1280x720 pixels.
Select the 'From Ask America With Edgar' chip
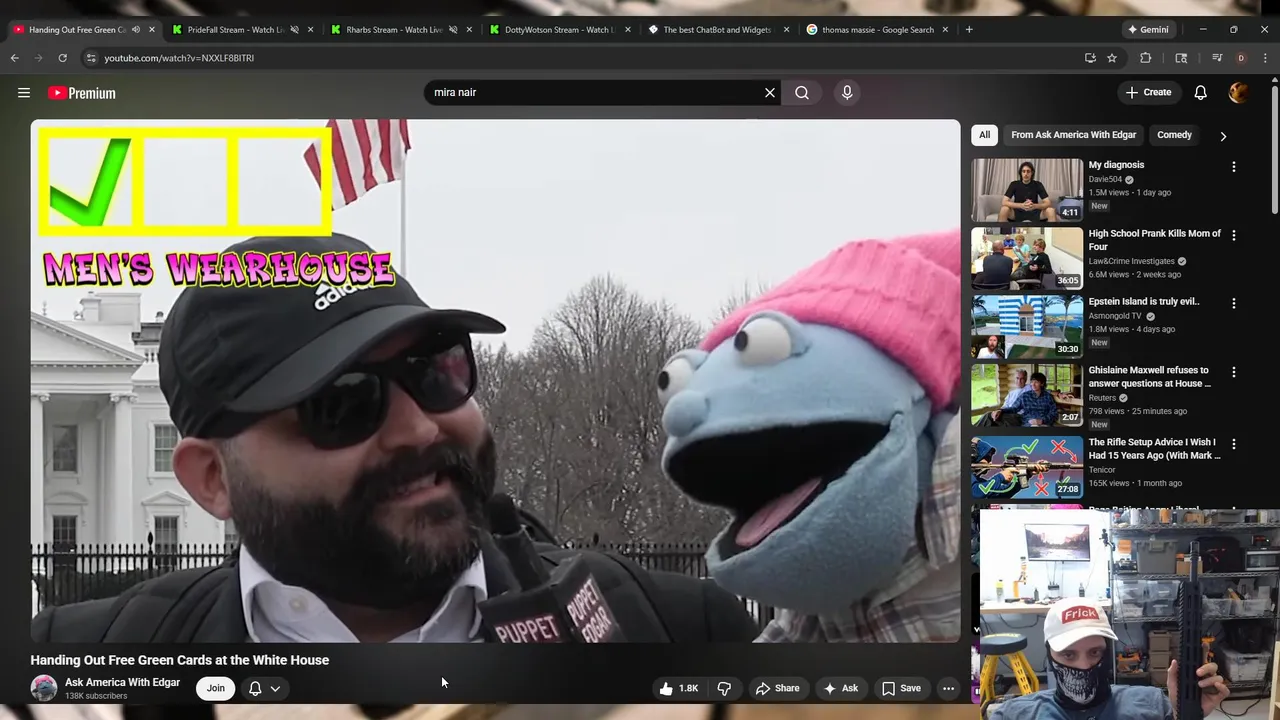pos(1073,135)
